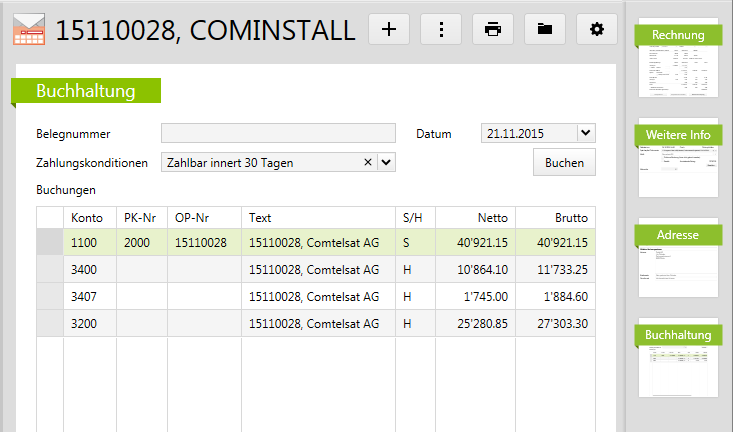
Task: Click the invoice envelope icon beside title
Action: [x=29, y=29]
